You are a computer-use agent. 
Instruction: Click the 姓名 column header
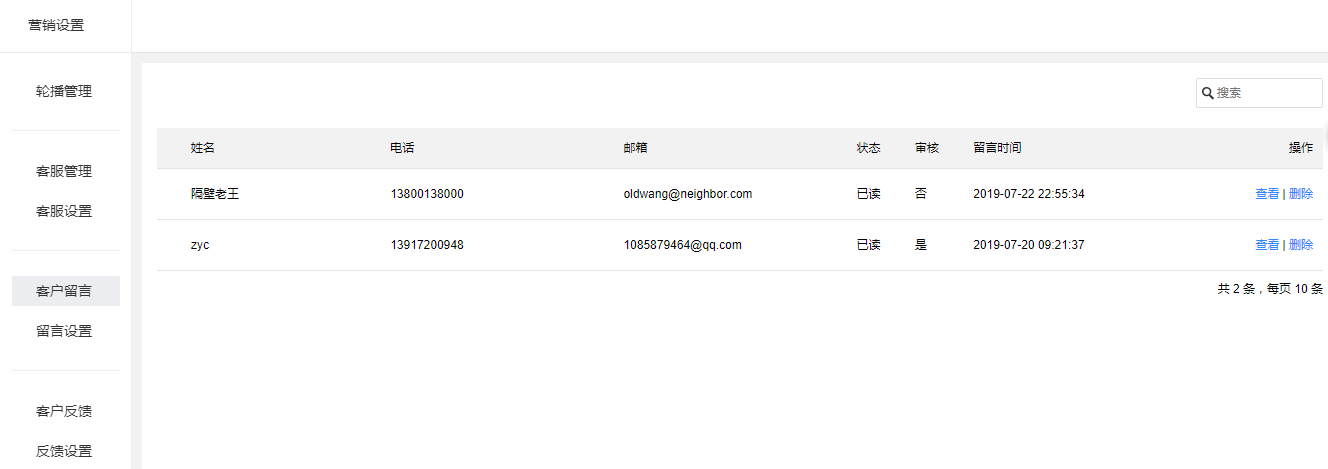(203, 148)
